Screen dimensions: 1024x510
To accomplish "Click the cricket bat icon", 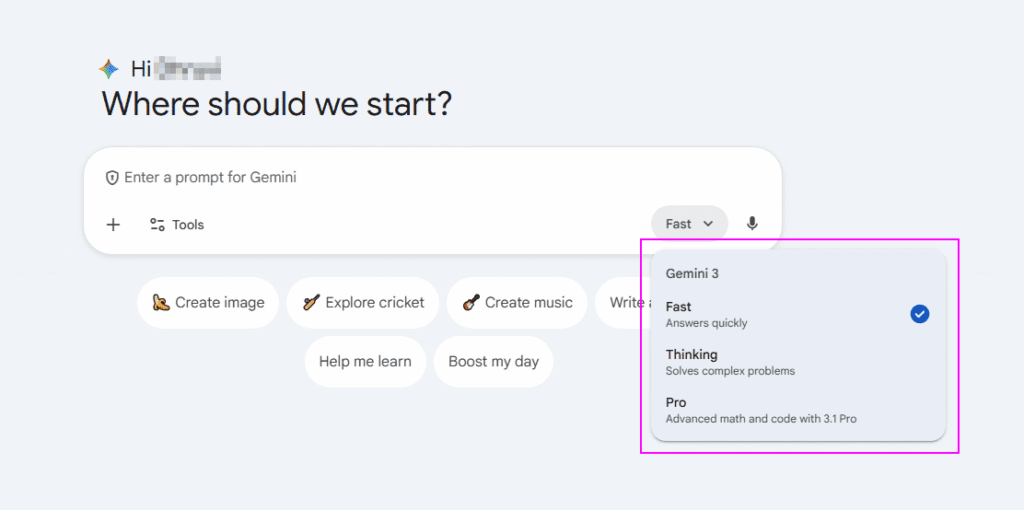I will tap(312, 302).
